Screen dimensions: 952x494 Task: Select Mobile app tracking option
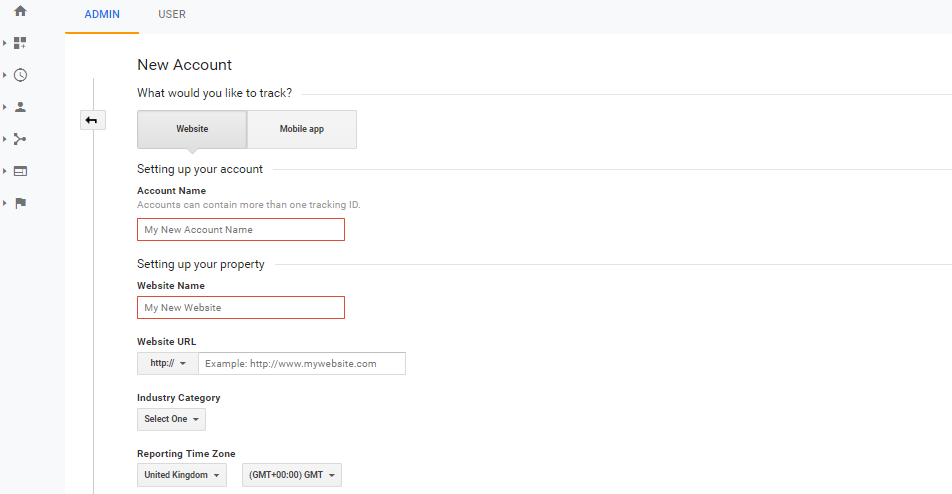tap(302, 129)
